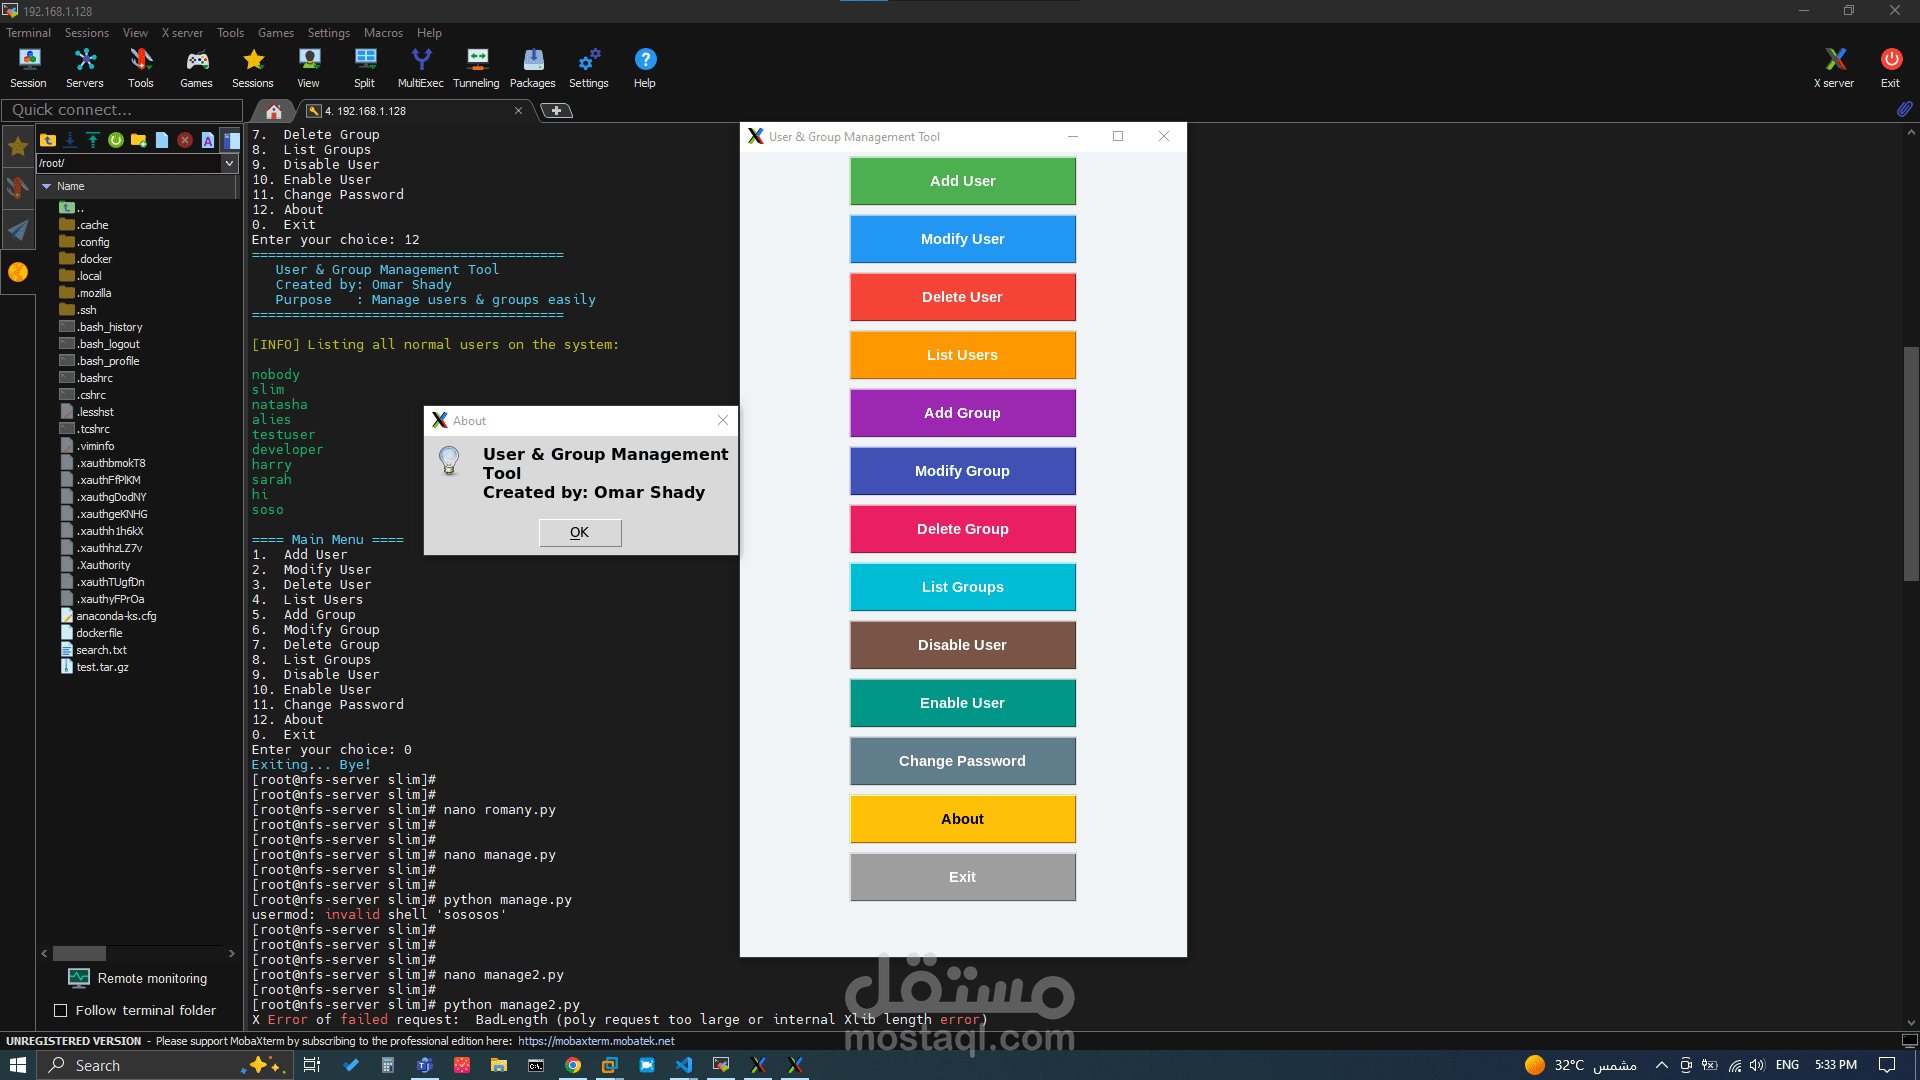Image resolution: width=1920 pixels, height=1080 pixels.
Task: Create a new folder in /root/
Action: 139,140
